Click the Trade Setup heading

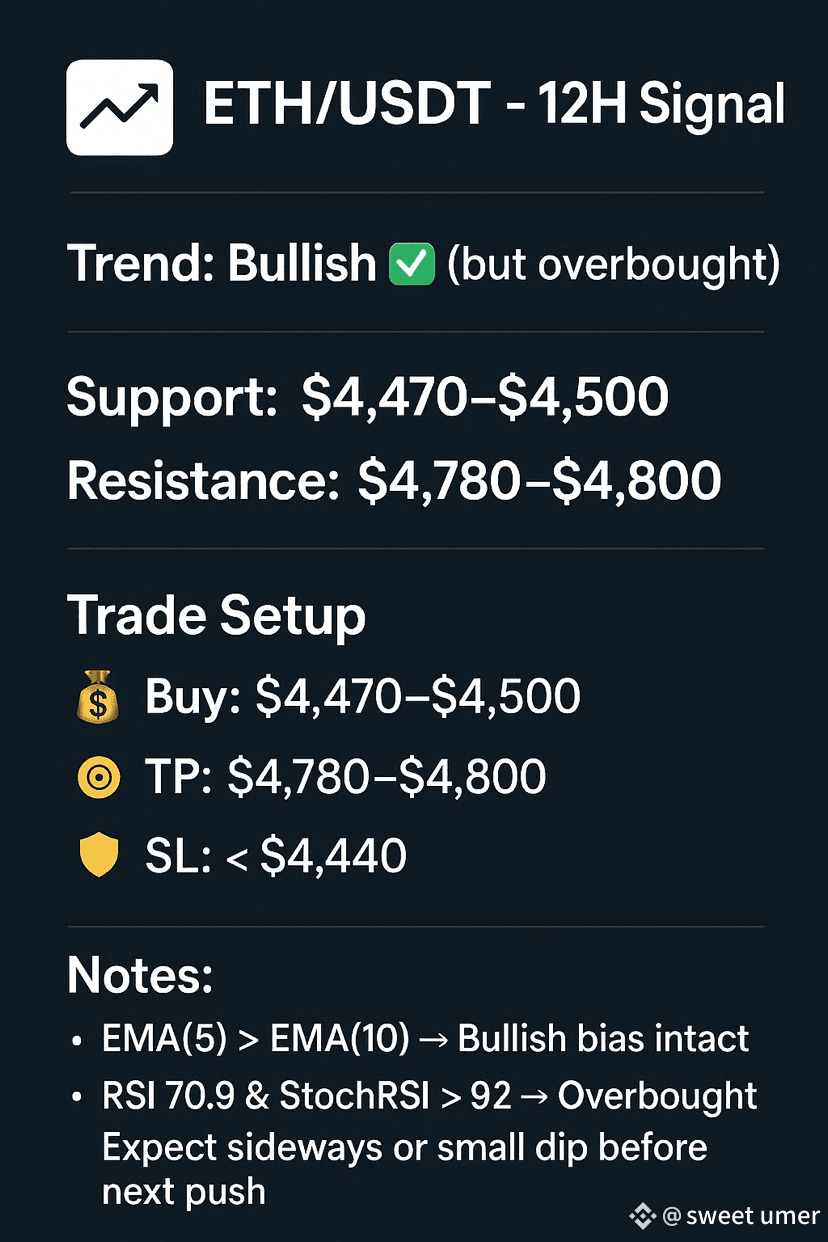[x=216, y=615]
